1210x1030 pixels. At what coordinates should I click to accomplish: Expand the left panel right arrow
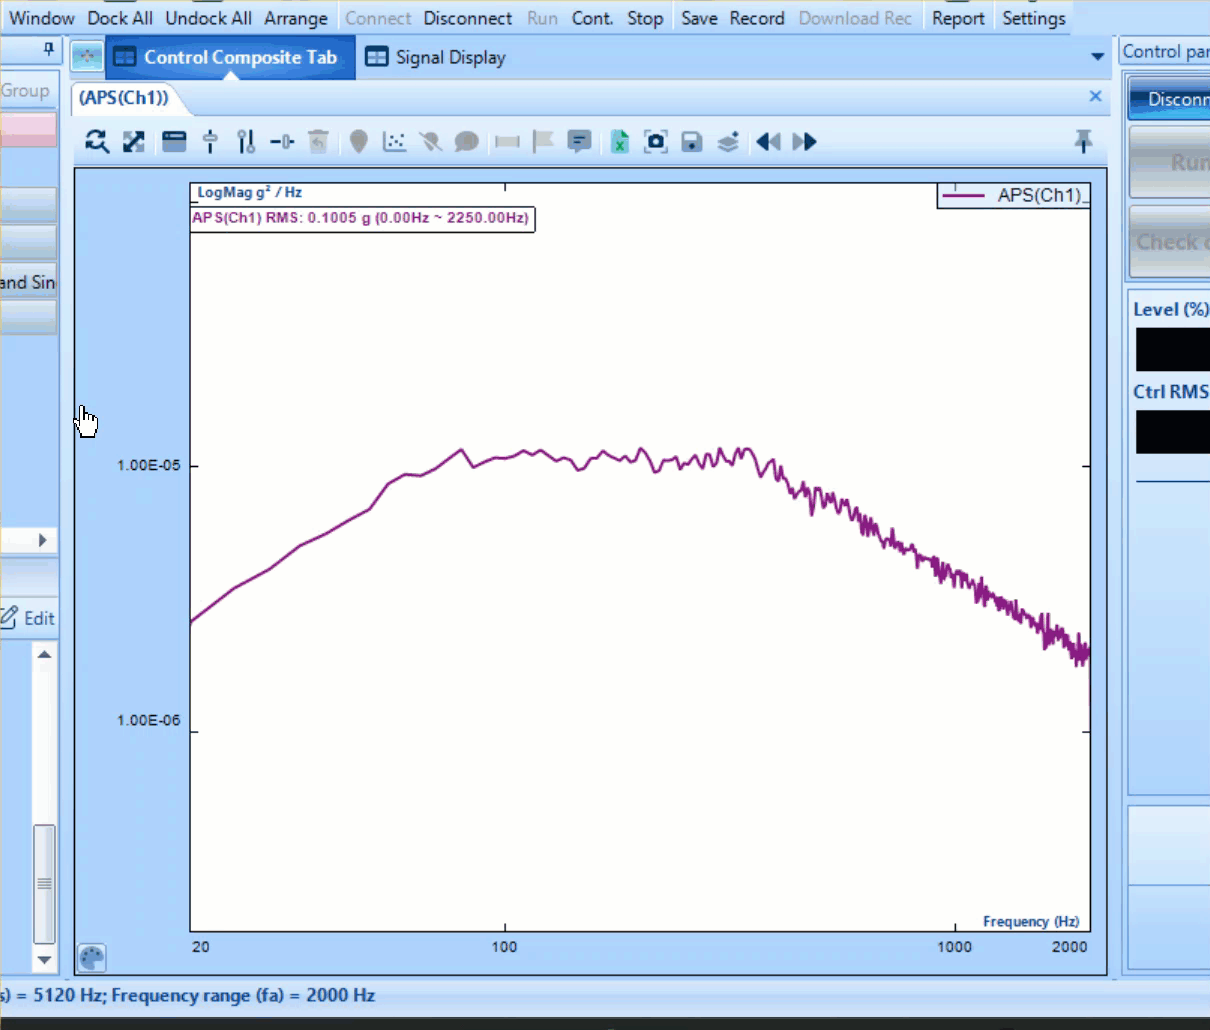(x=42, y=540)
